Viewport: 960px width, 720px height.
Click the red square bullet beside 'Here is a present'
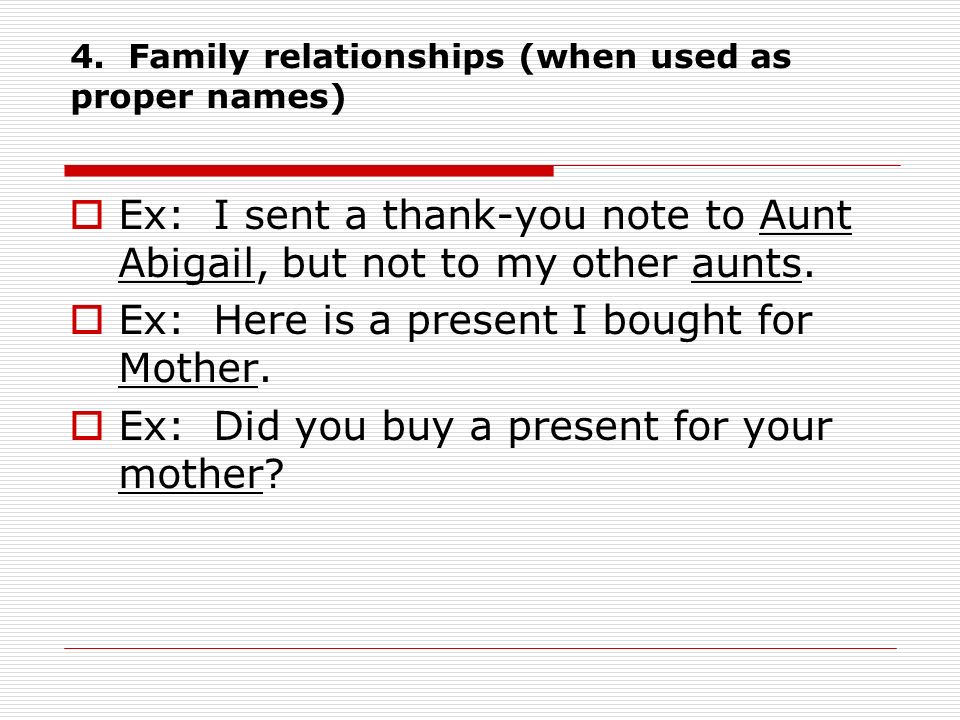[87, 320]
